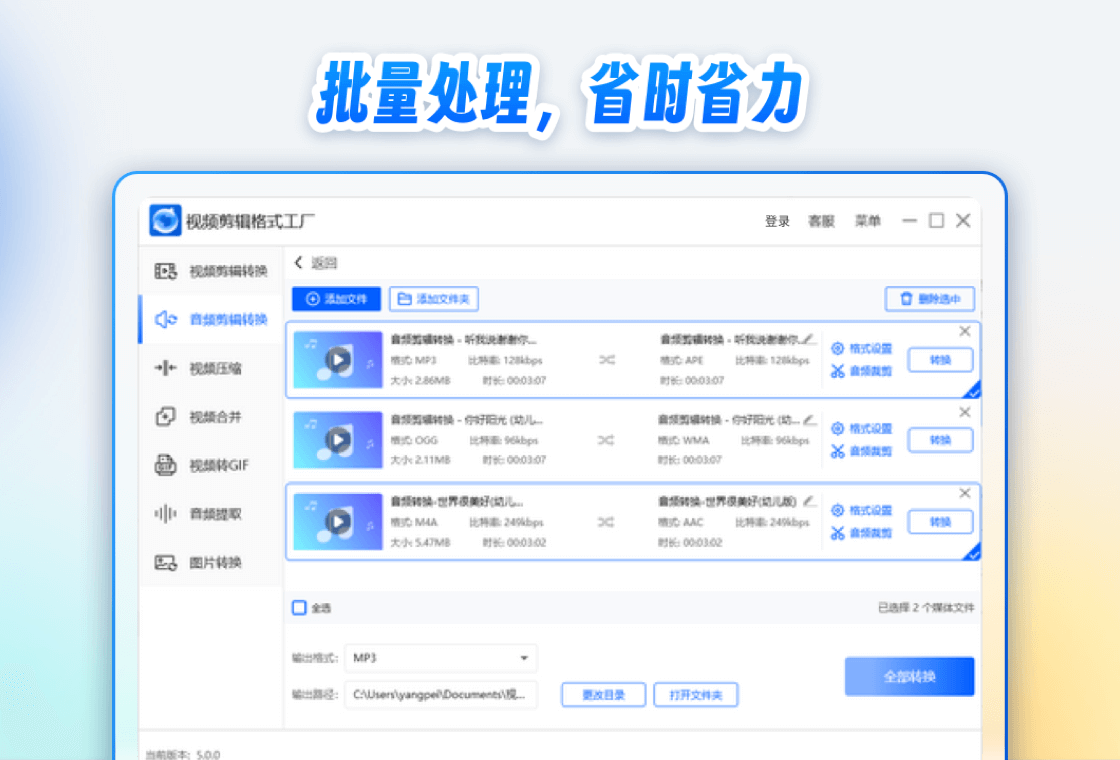Open 图片转换 in the sidebar

(x=211, y=562)
